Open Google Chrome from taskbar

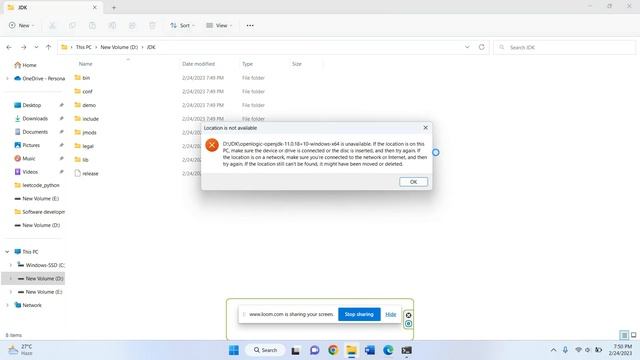coord(333,350)
